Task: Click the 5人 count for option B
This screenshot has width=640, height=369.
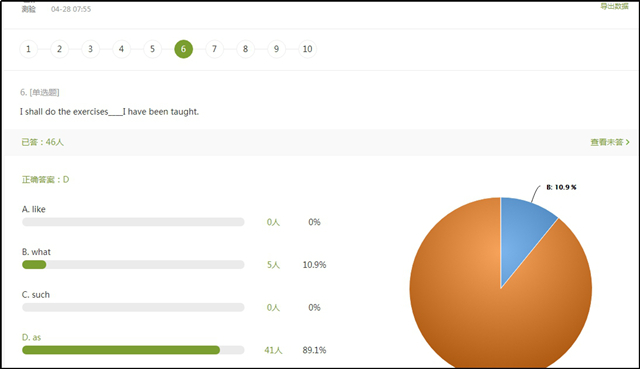Action: pos(273,265)
